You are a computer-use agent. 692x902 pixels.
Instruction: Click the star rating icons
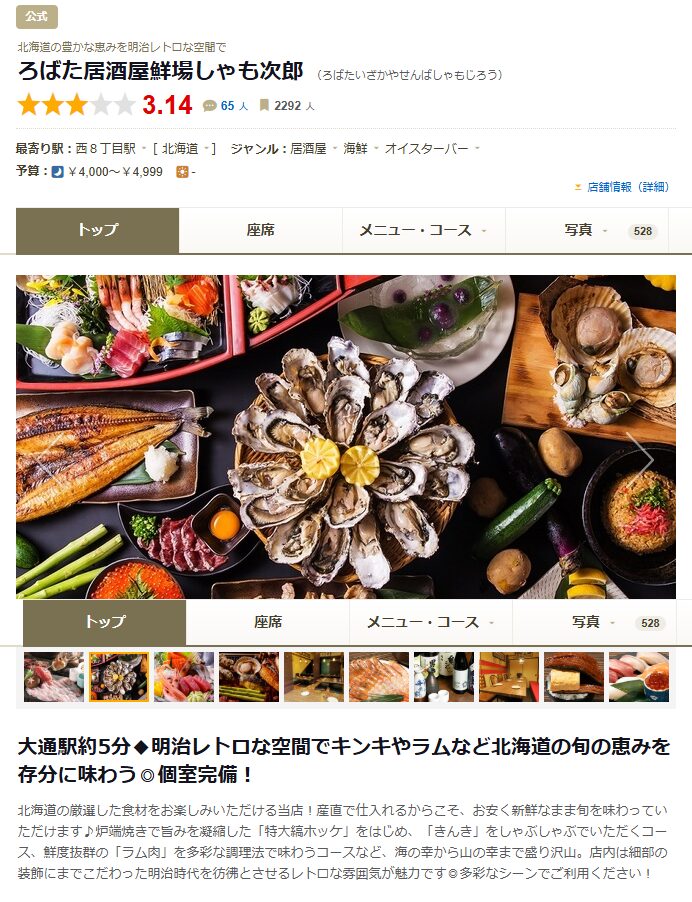[x=76, y=105]
